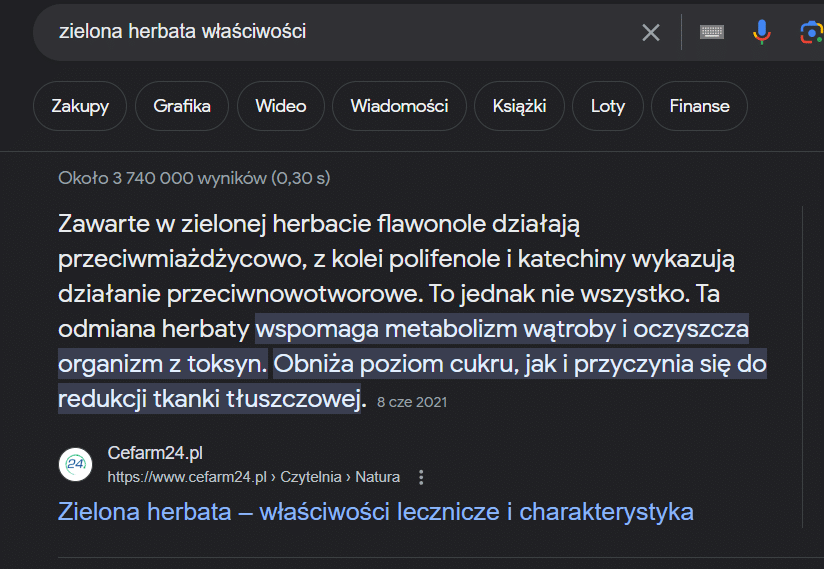Select the Wiadomości filter tab

tap(399, 106)
